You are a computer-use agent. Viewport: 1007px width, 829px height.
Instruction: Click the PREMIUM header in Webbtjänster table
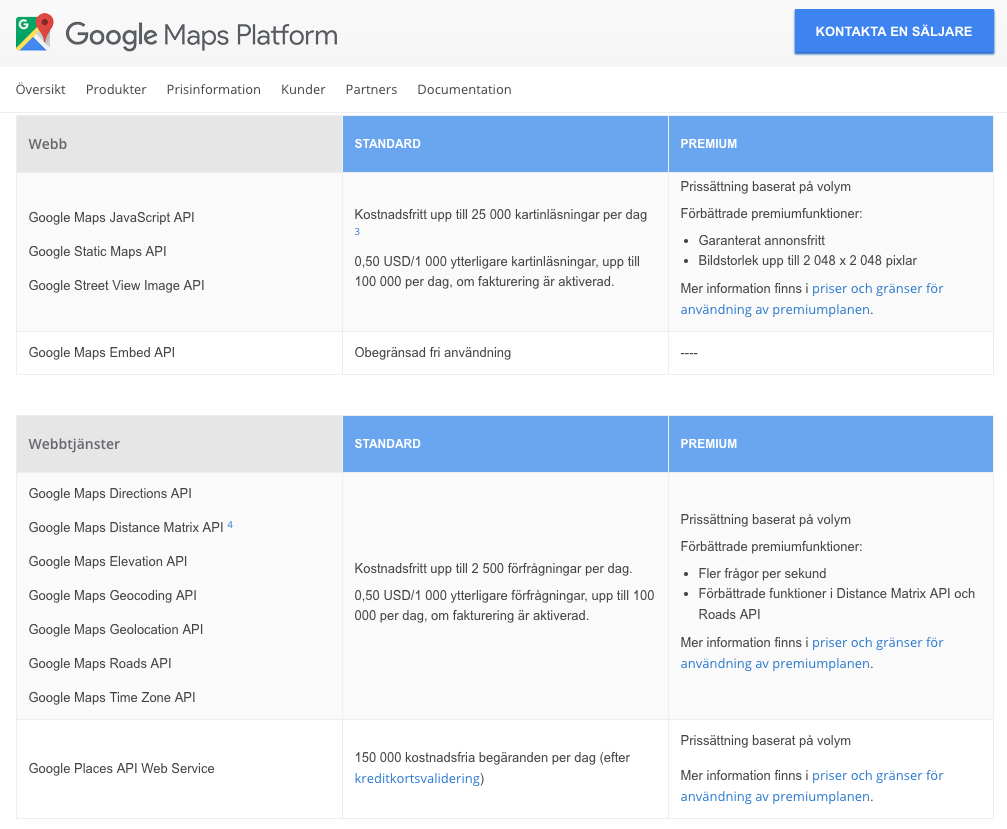pos(831,444)
